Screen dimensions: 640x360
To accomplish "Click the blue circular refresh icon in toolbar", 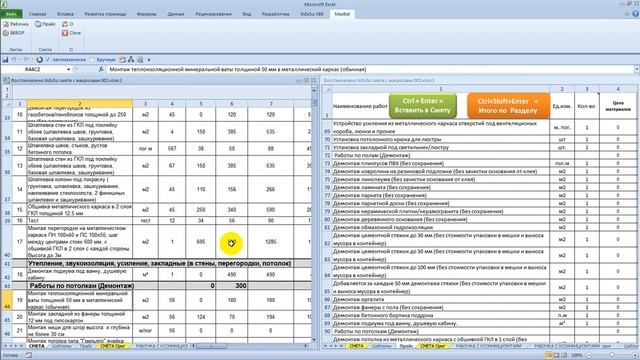I will 39,60.
